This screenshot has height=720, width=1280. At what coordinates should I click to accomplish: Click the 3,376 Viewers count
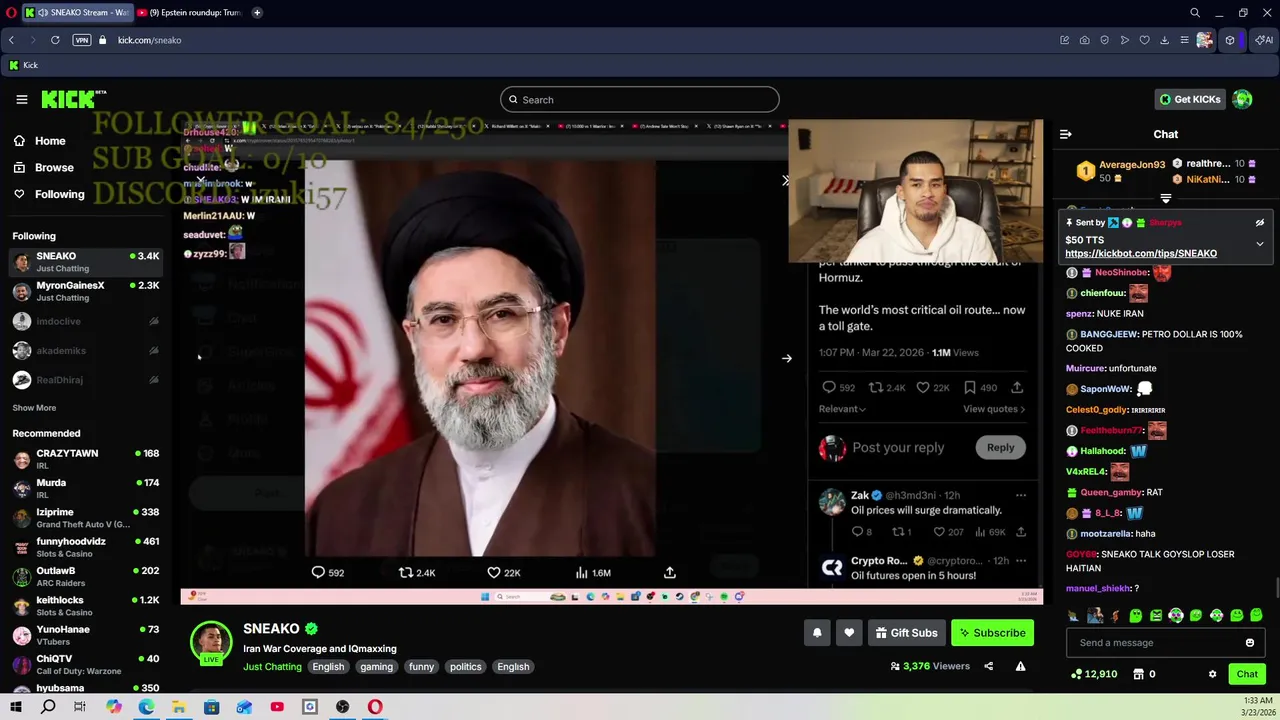coord(930,666)
